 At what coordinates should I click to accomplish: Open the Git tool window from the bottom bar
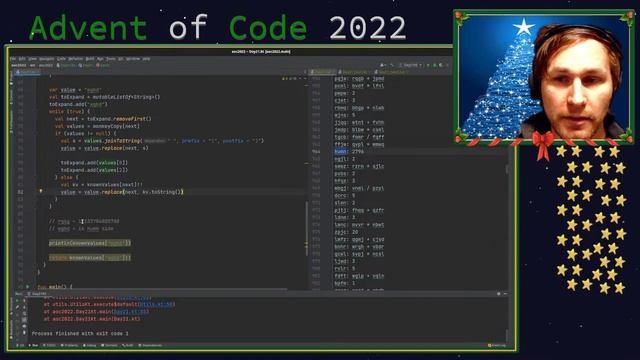21,345
